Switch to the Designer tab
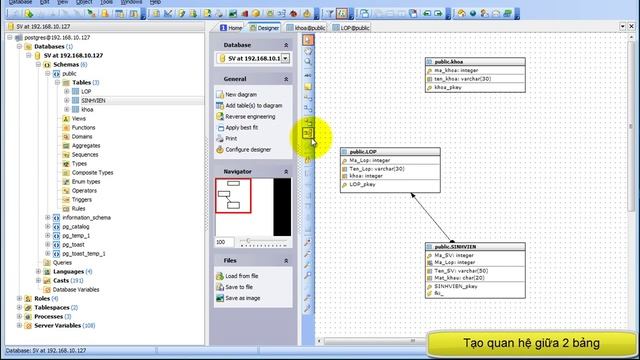Viewport: 640px width, 360px height. point(264,28)
